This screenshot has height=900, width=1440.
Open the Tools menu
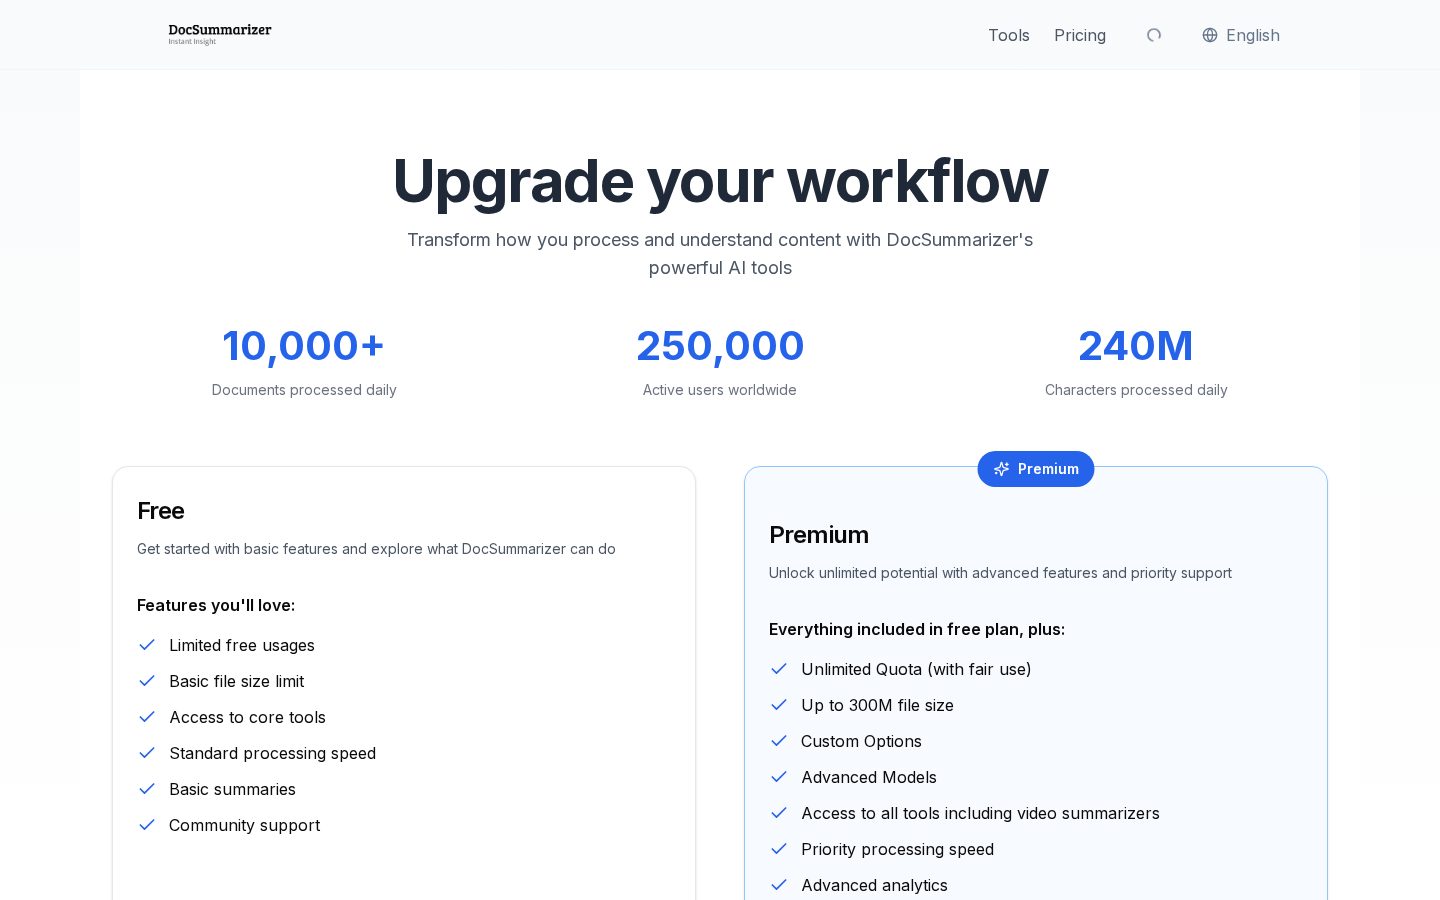1009,35
